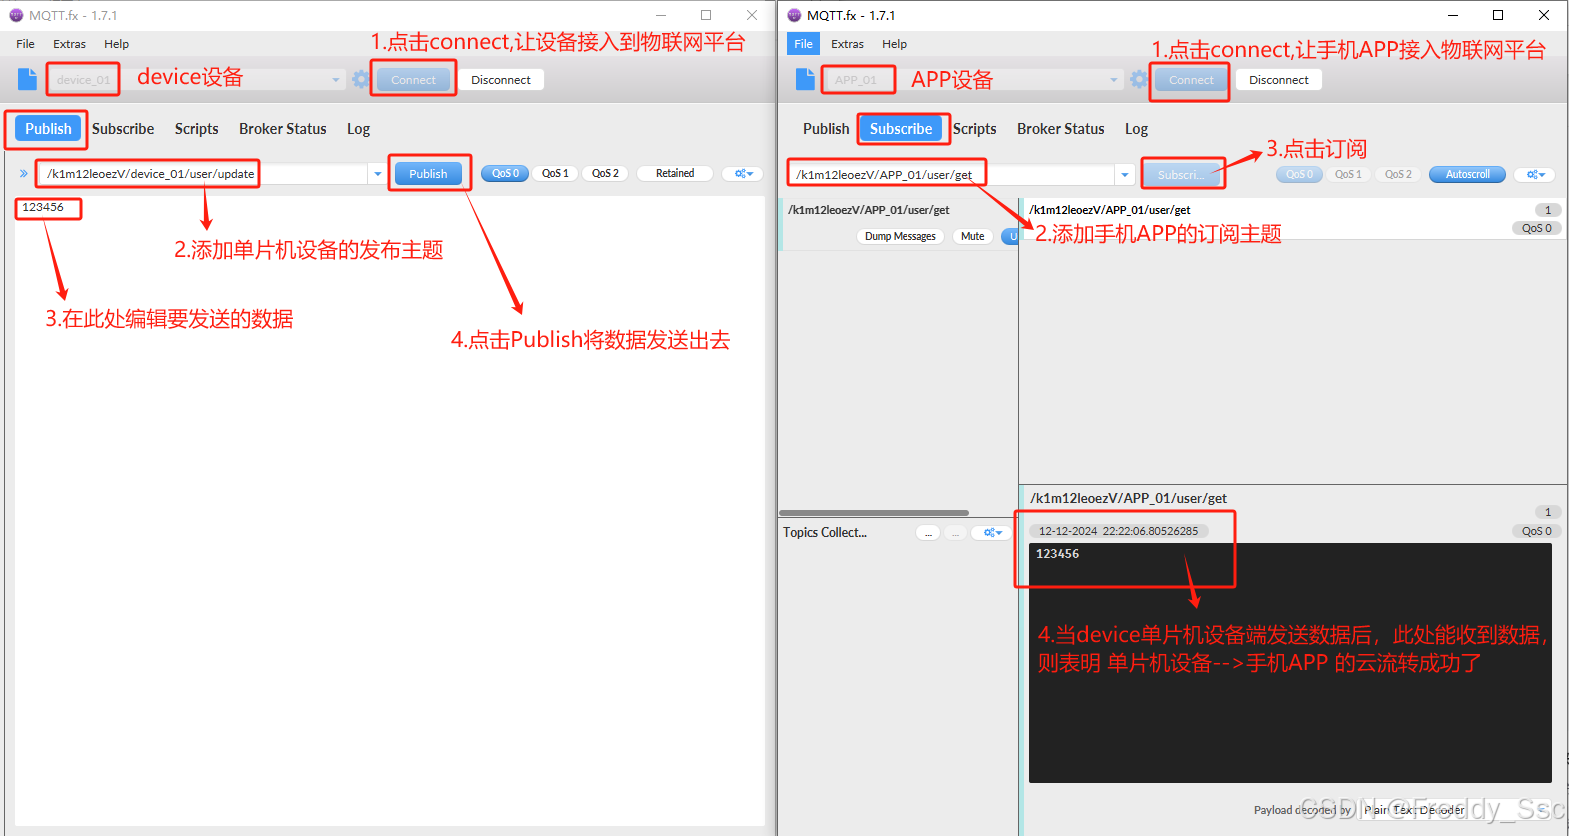Click Connect in device_01 window
1569x836 pixels.
click(413, 80)
